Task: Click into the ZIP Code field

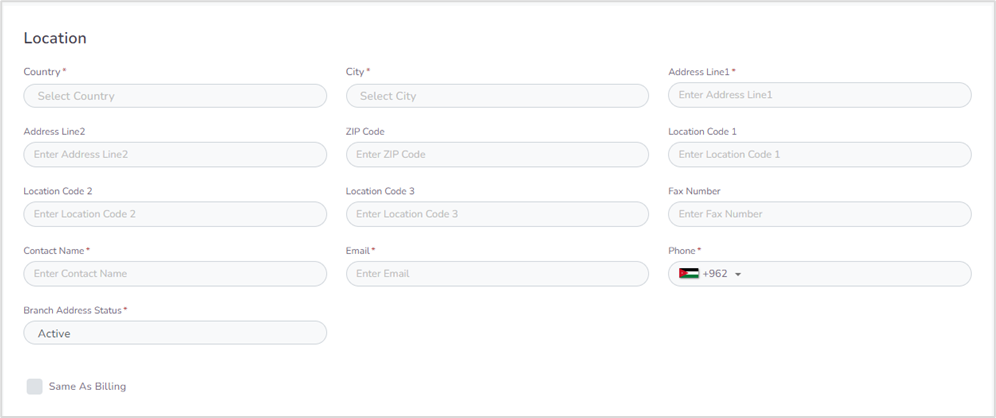Action: click(x=497, y=155)
